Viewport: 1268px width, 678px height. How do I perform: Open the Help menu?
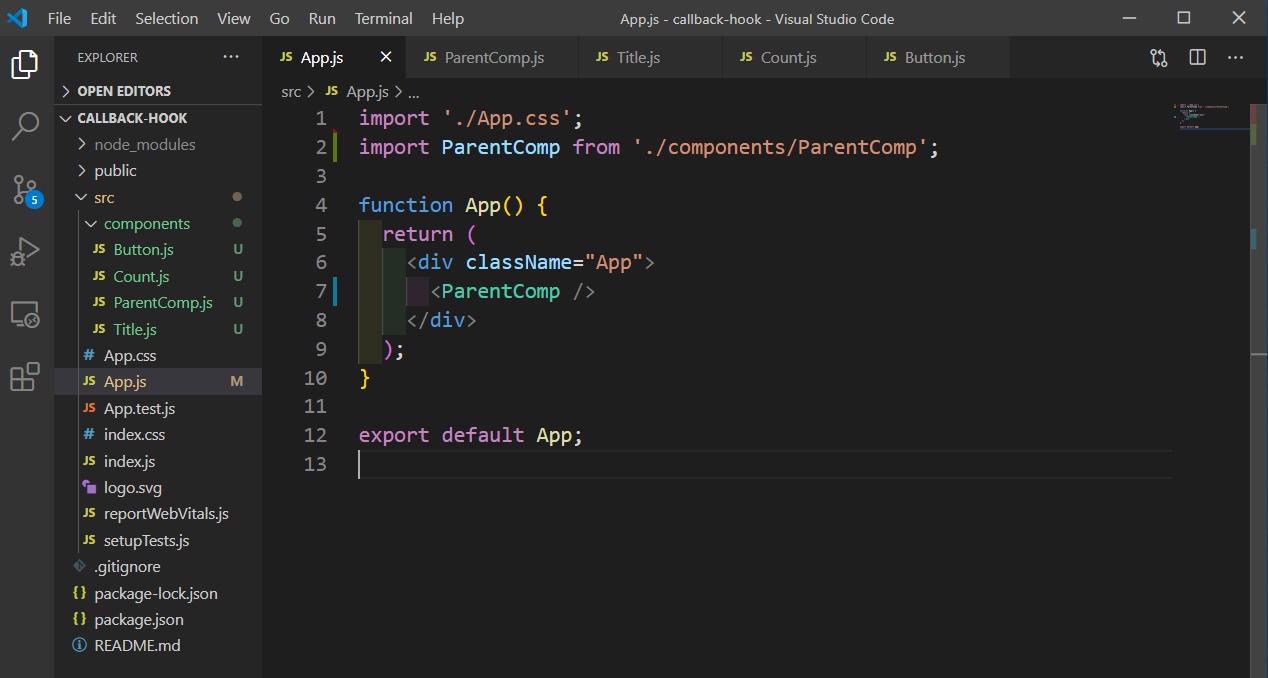pos(448,18)
